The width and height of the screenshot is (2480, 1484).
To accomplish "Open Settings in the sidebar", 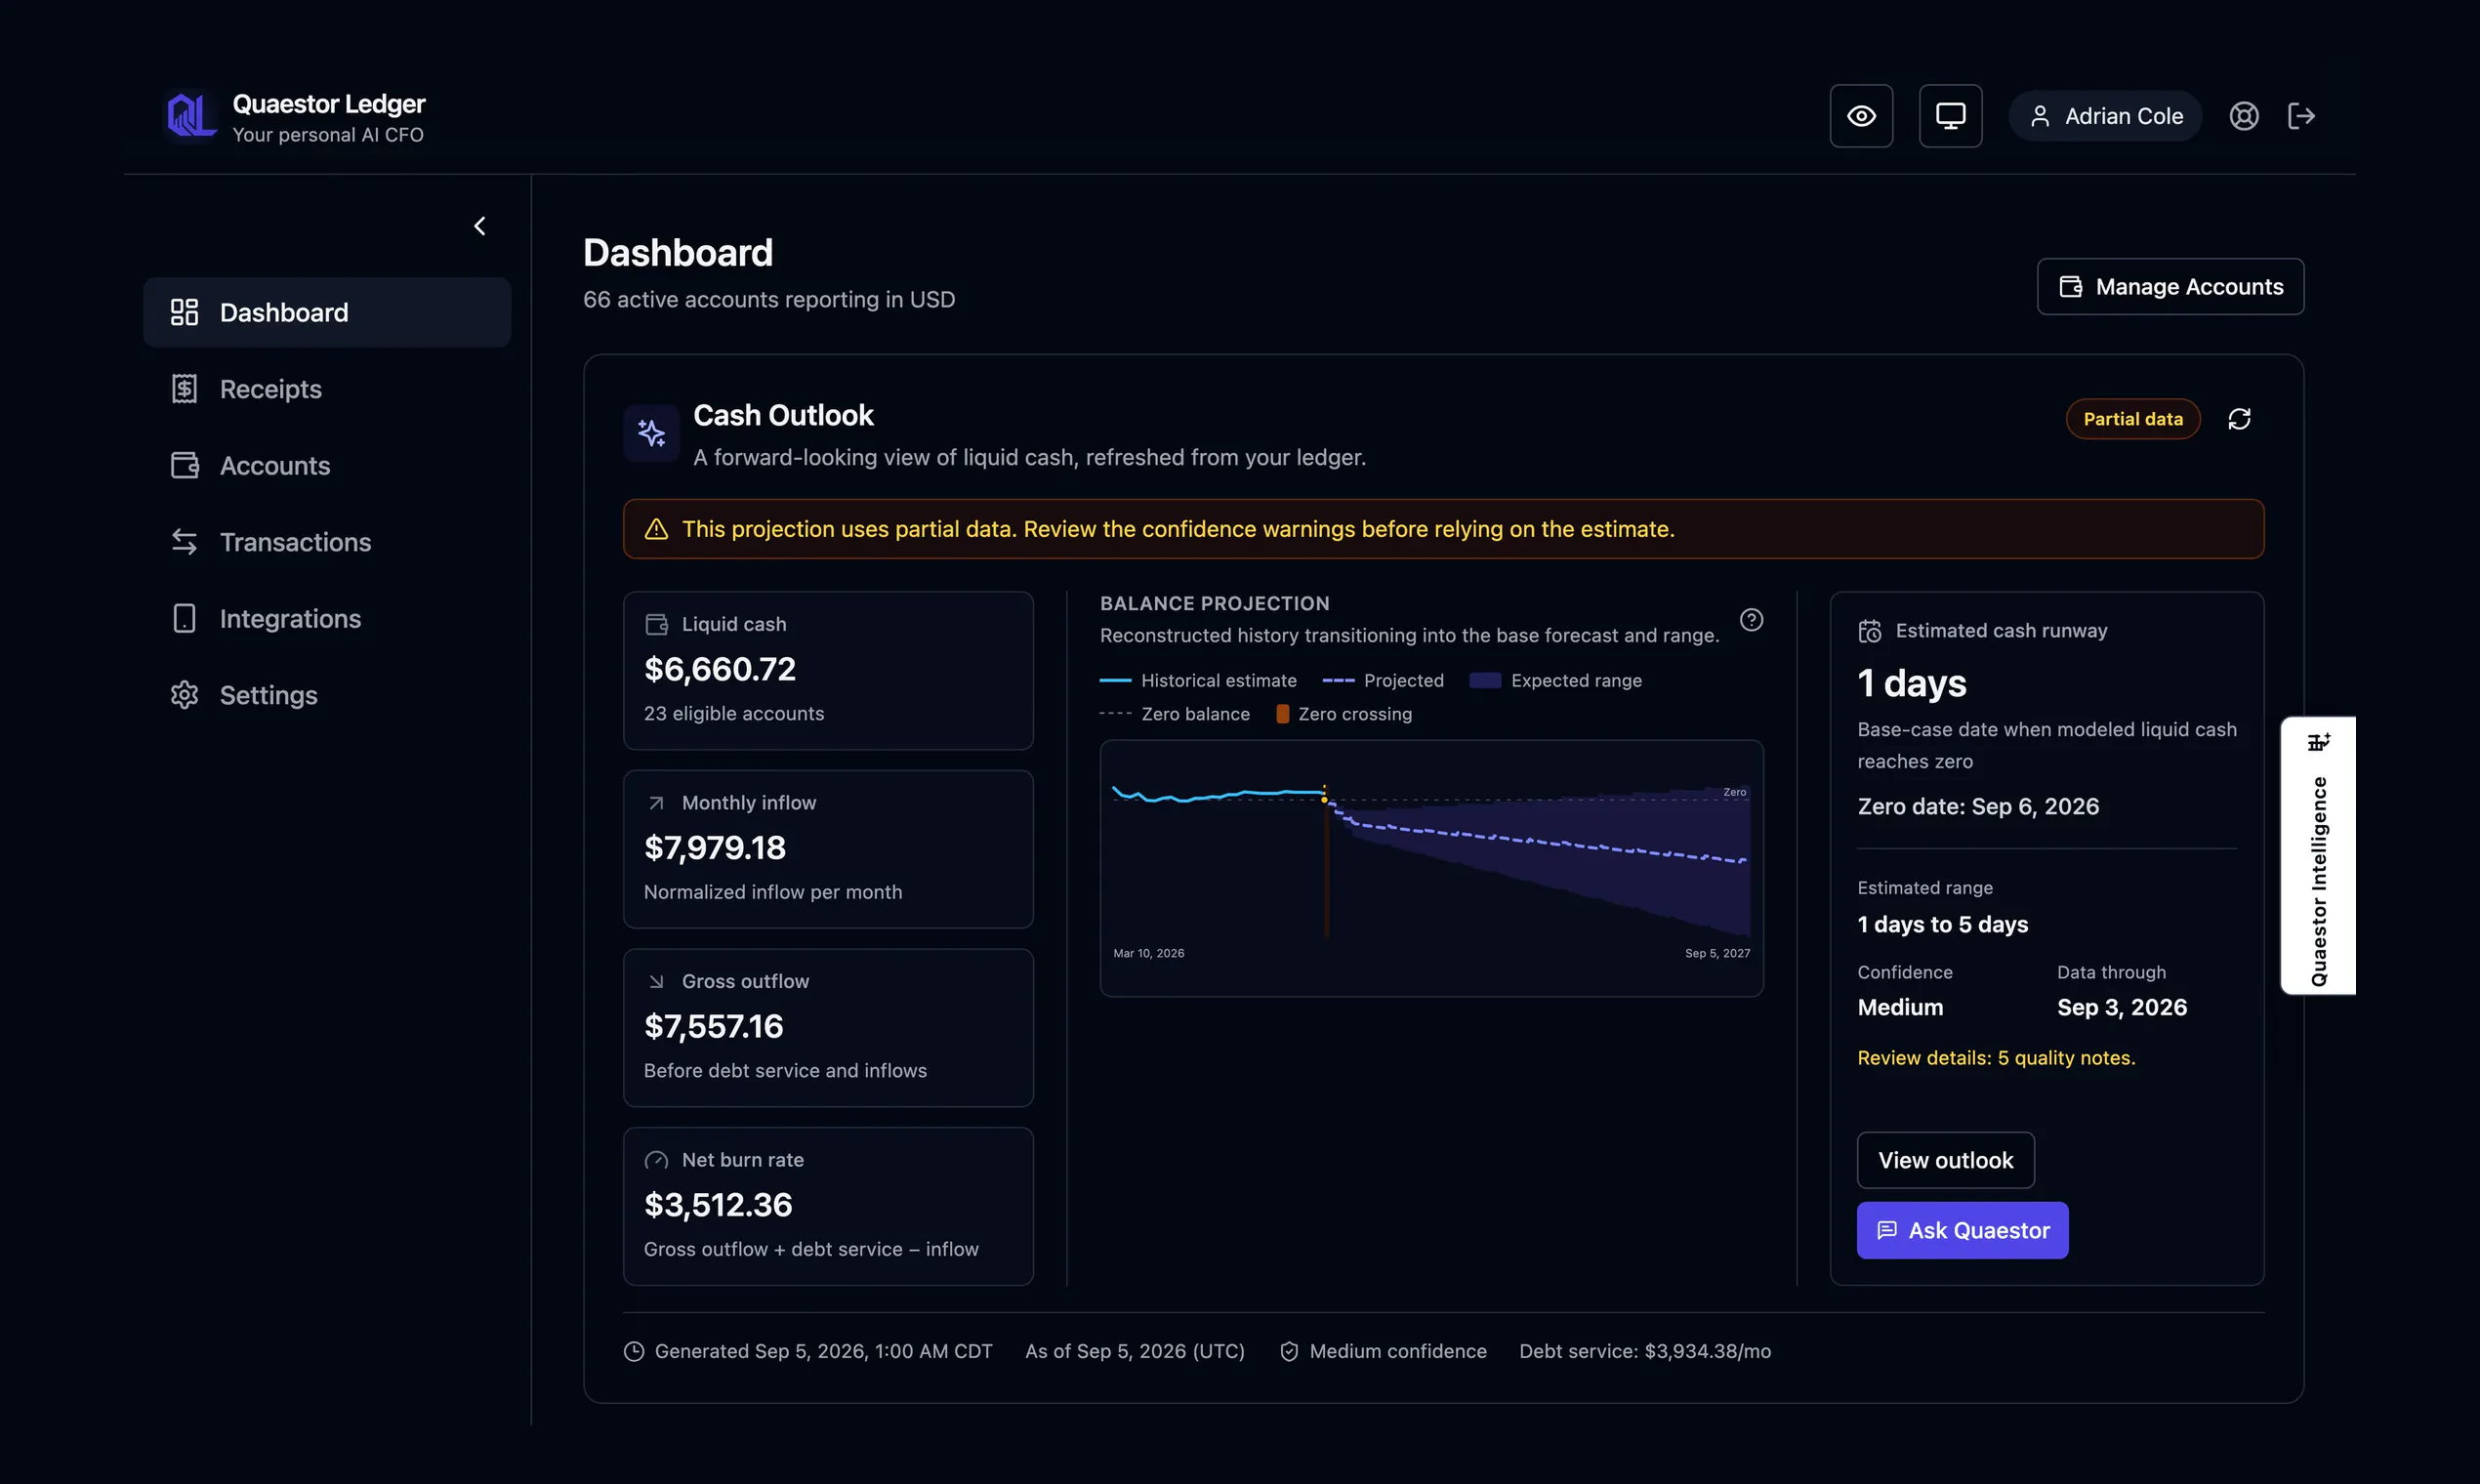I will [x=327, y=695].
